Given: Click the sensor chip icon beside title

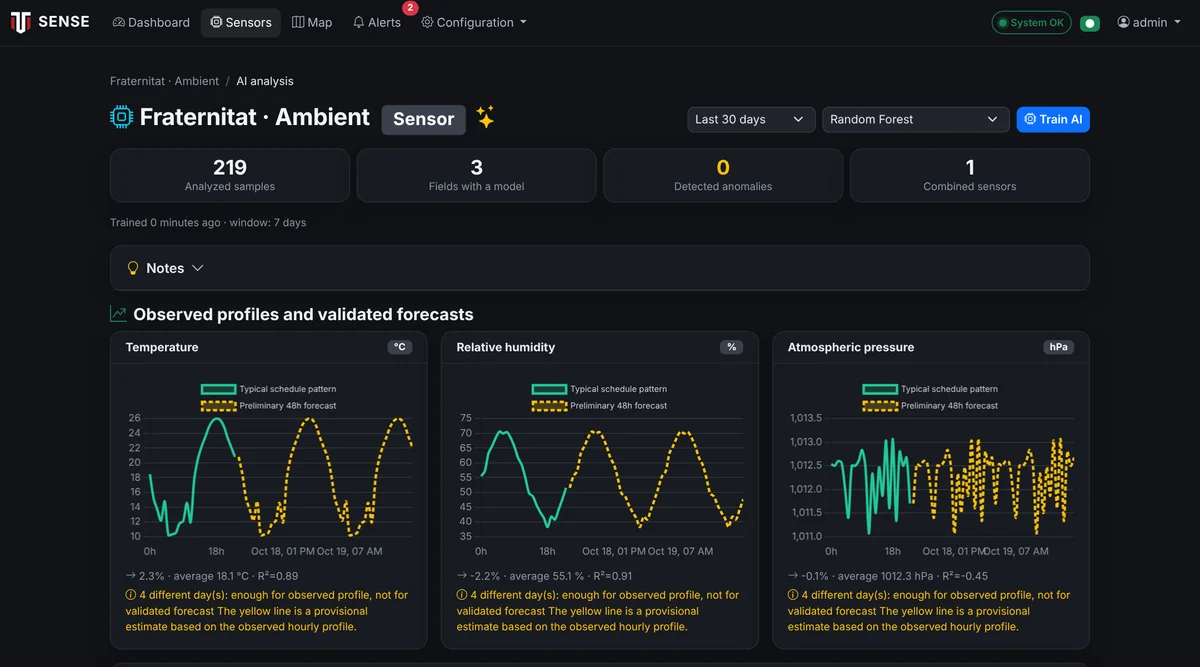Looking at the screenshot, I should click(x=121, y=117).
